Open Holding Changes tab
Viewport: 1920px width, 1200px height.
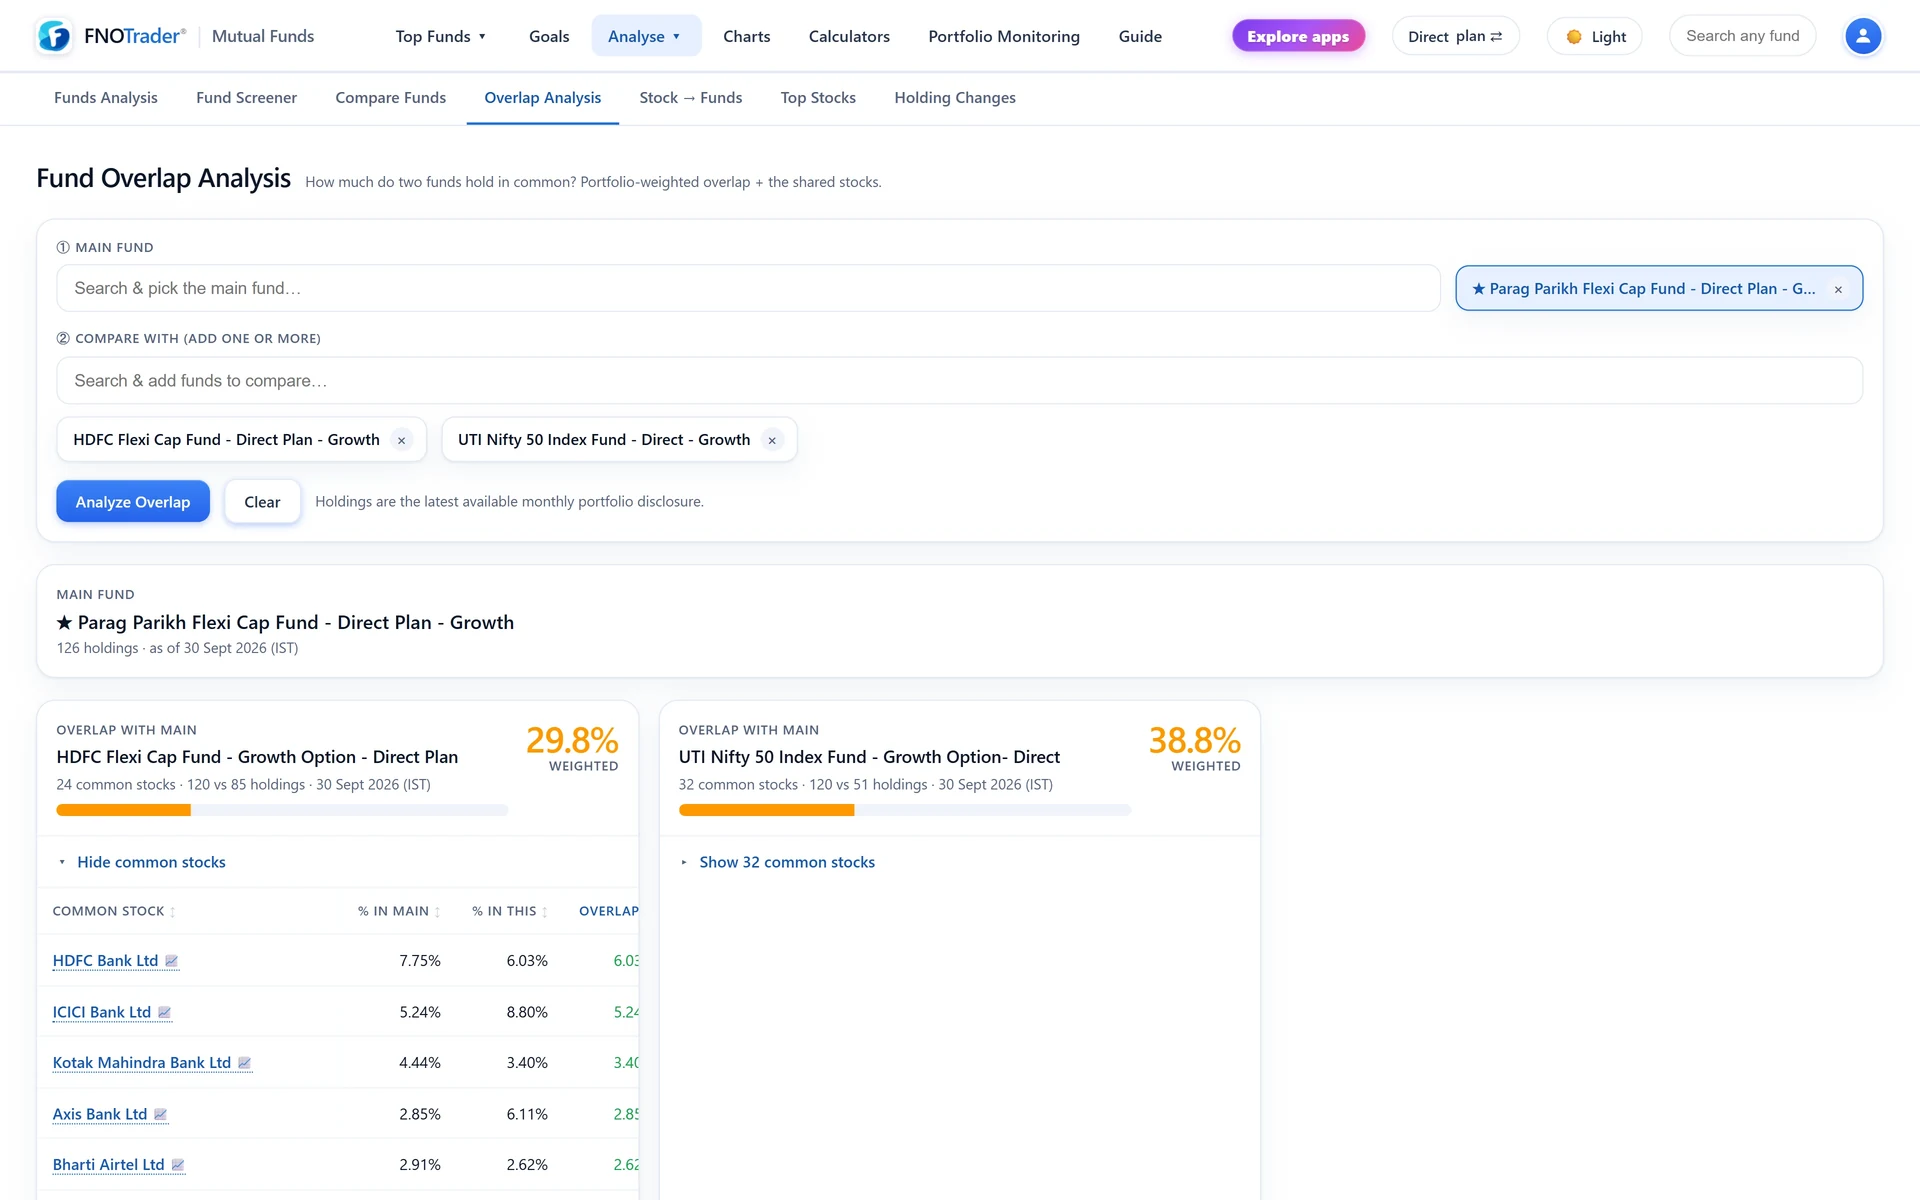pyautogui.click(x=955, y=98)
